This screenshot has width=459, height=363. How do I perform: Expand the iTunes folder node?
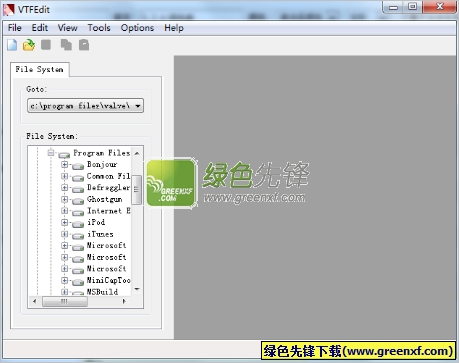tap(65, 234)
